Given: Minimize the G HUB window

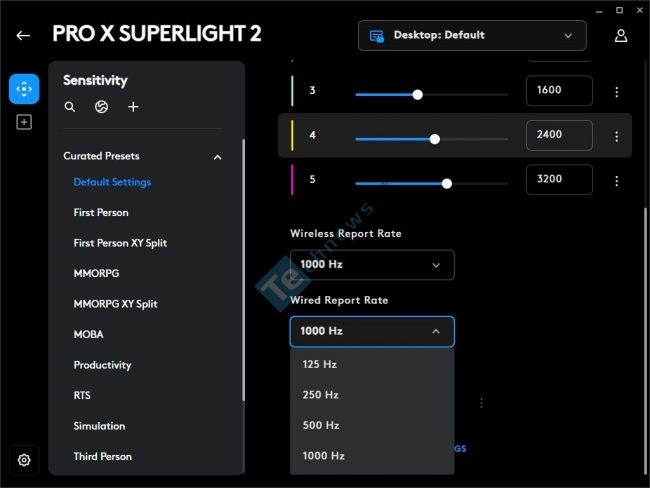Looking at the screenshot, I should click(599, 11).
